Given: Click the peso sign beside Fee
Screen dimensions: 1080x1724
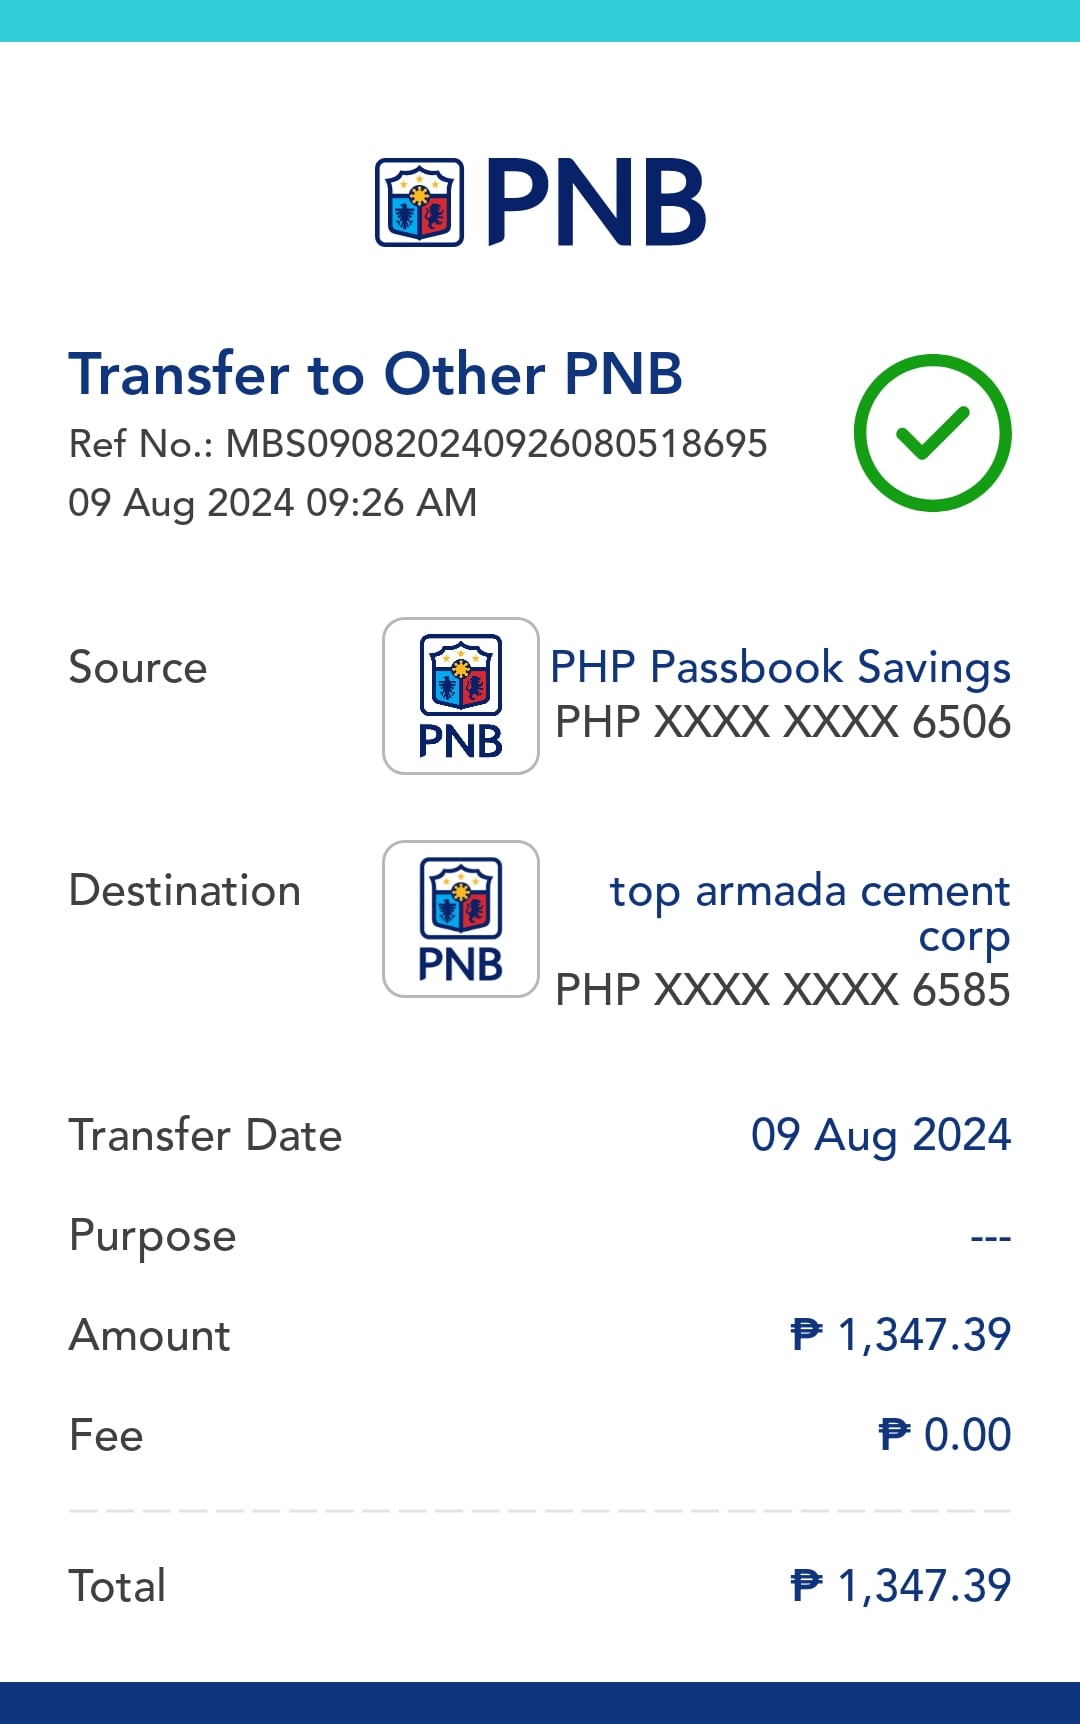Looking at the screenshot, I should click(894, 1434).
